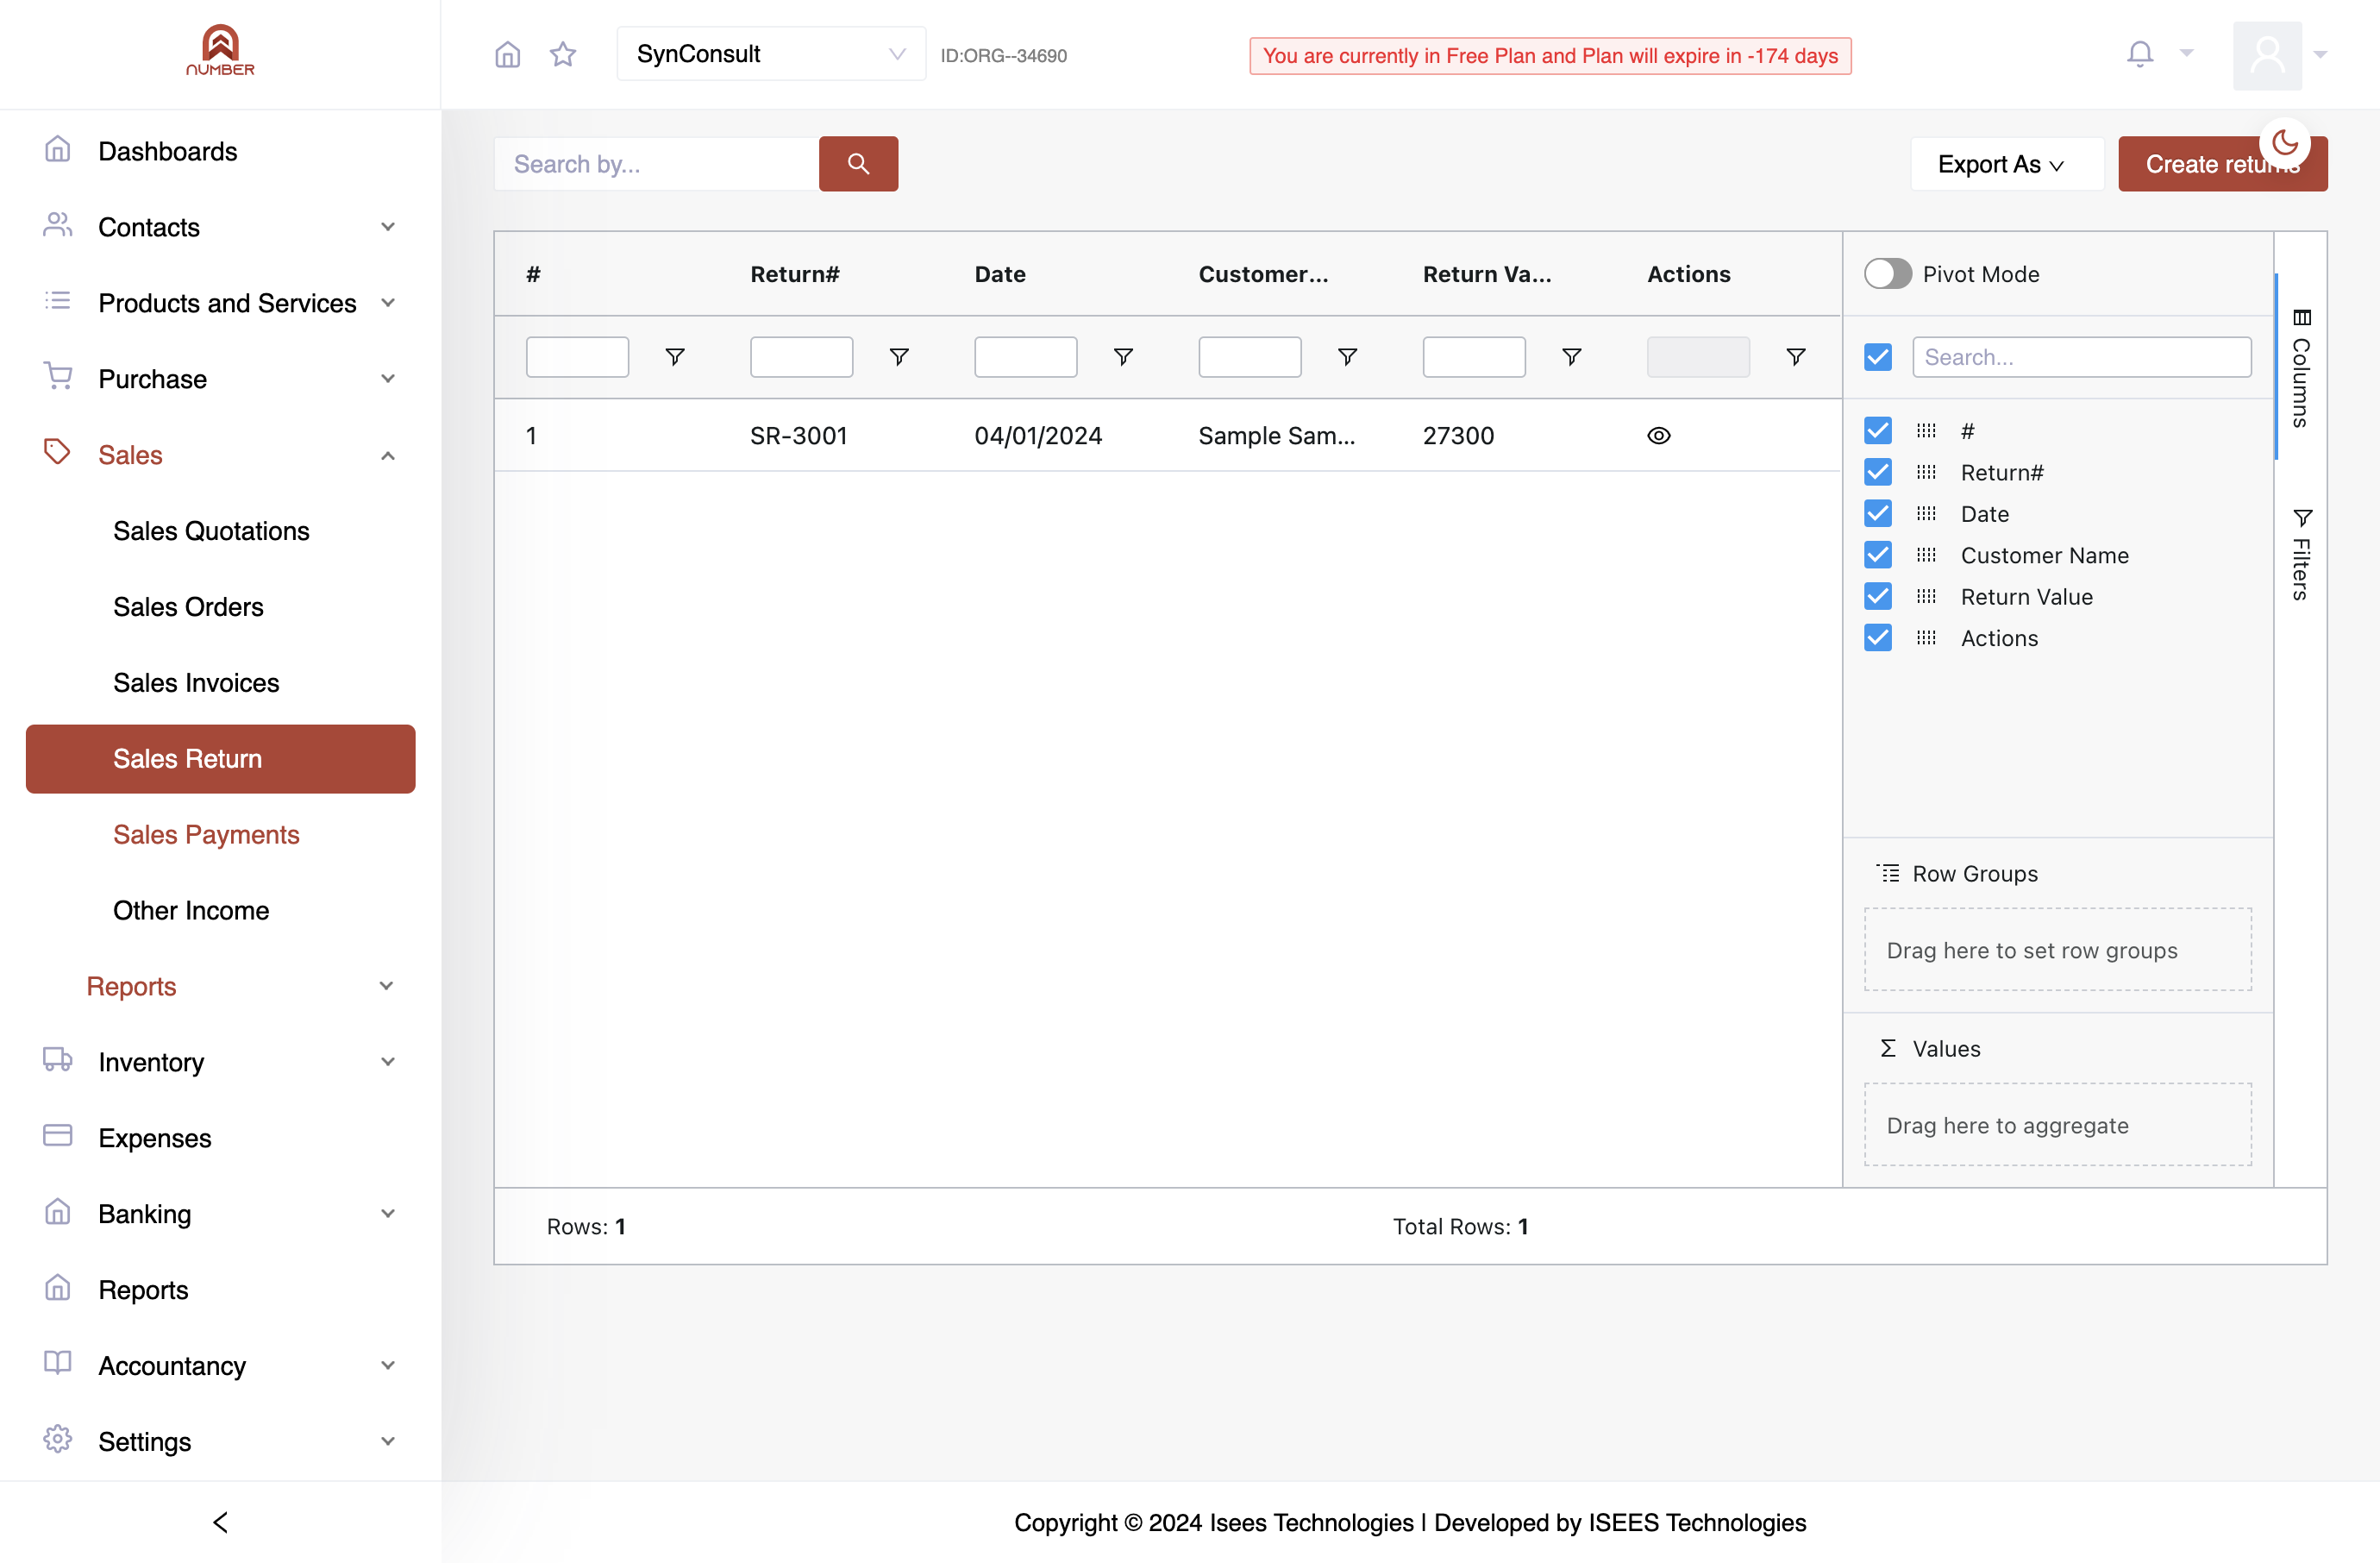Expand the Products and Services menu
The height and width of the screenshot is (1563, 2380).
tap(220, 303)
